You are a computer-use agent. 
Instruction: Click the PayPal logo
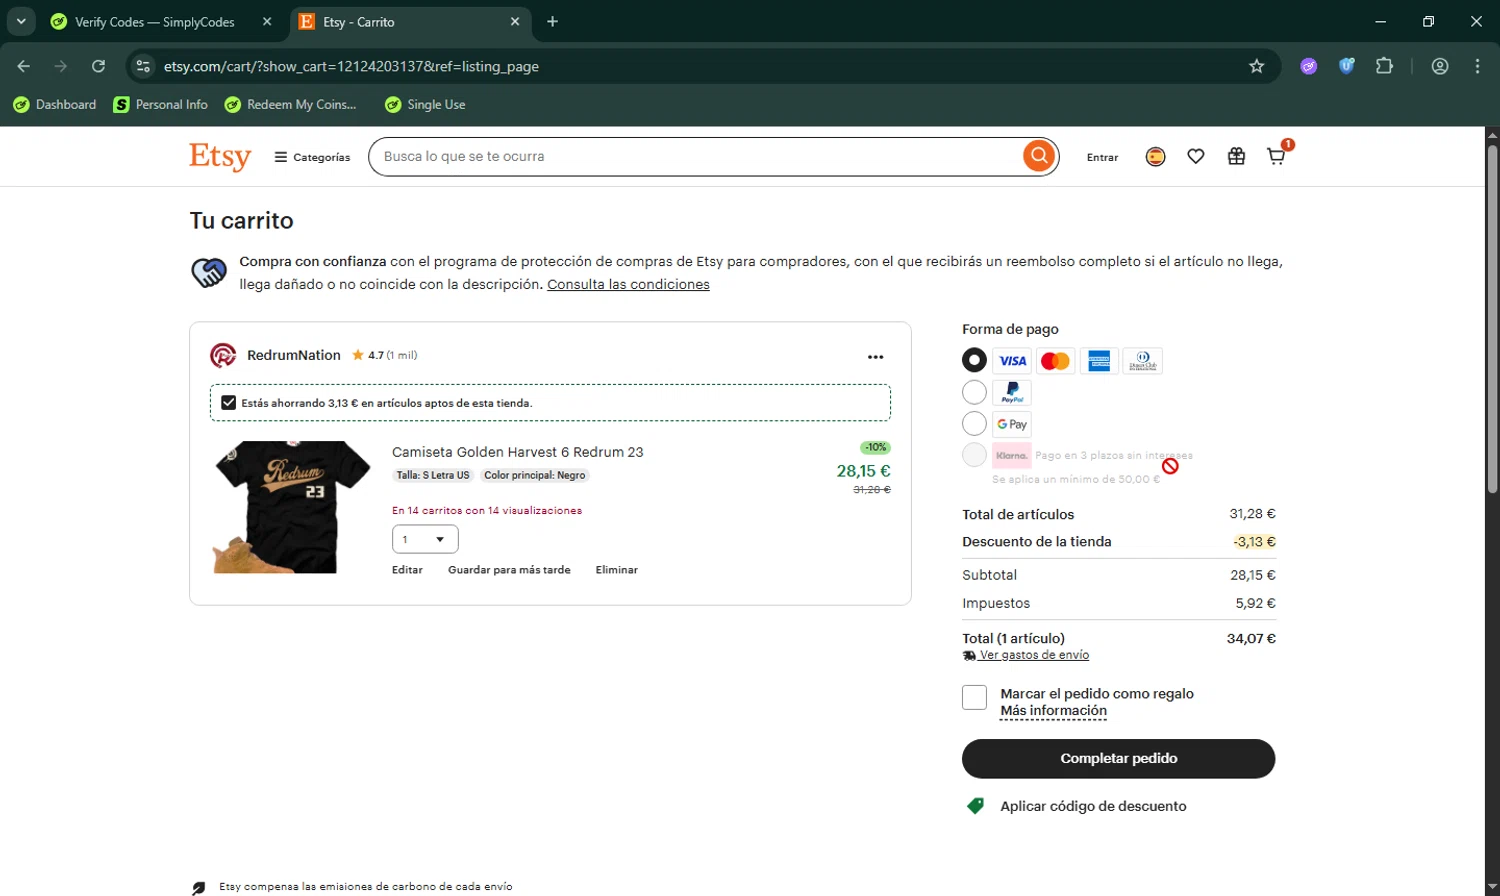pos(1012,393)
